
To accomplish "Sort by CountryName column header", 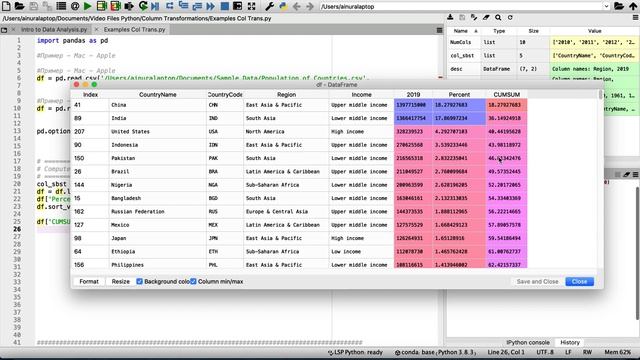I will 158,94.
